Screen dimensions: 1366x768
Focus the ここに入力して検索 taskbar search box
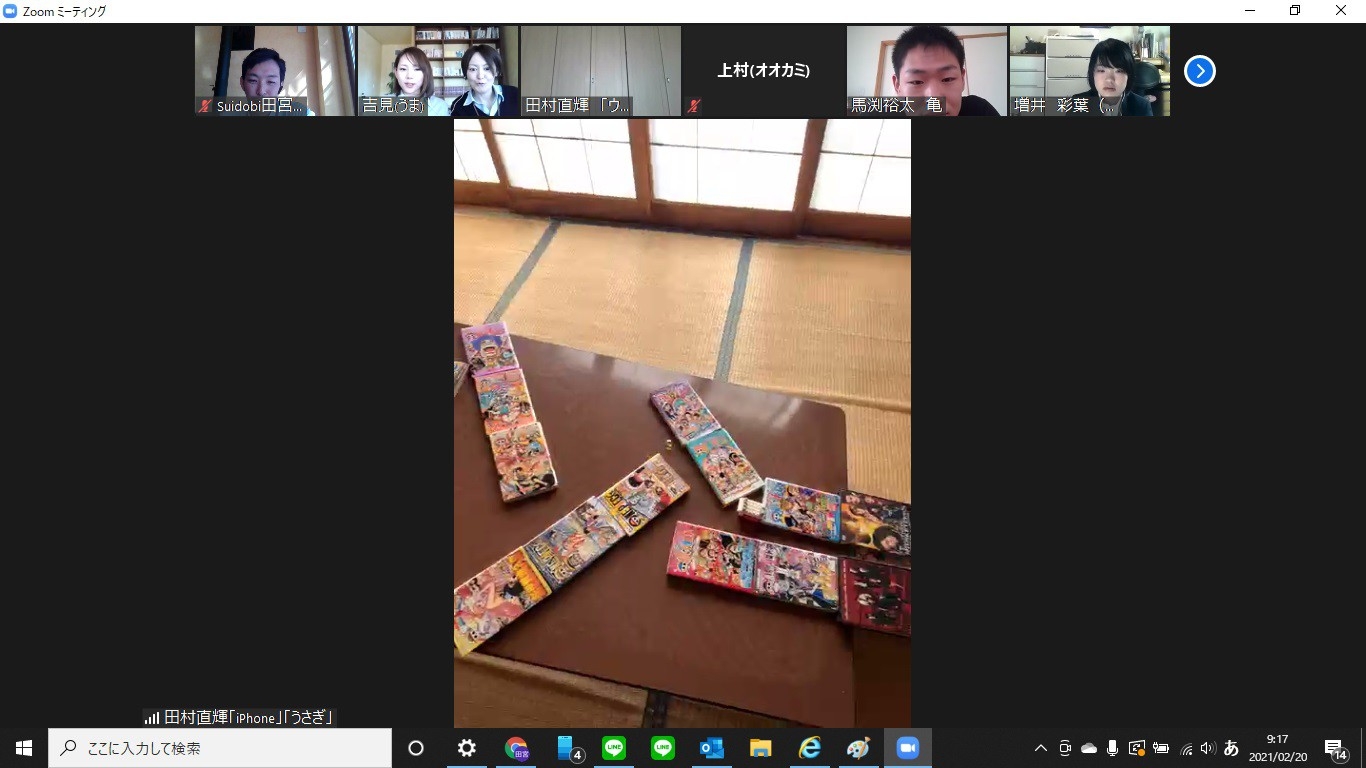[x=220, y=748]
